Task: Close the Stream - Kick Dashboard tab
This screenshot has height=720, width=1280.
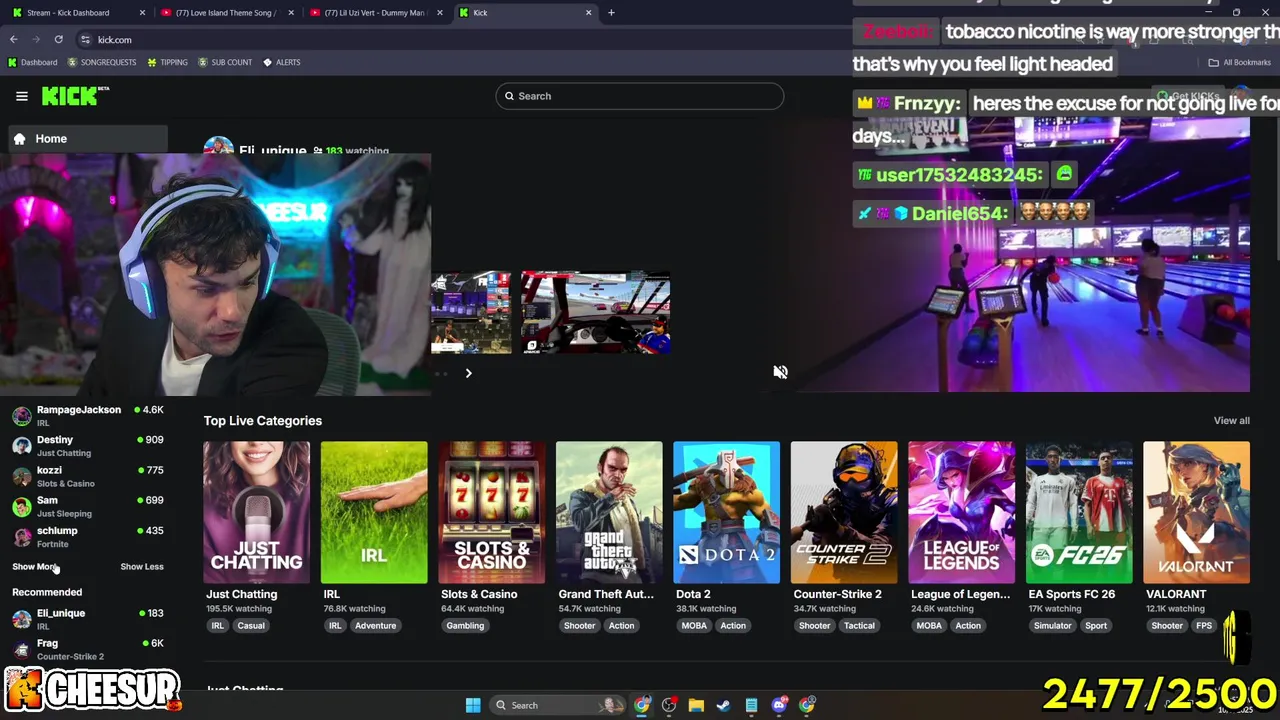Action: pos(142,13)
